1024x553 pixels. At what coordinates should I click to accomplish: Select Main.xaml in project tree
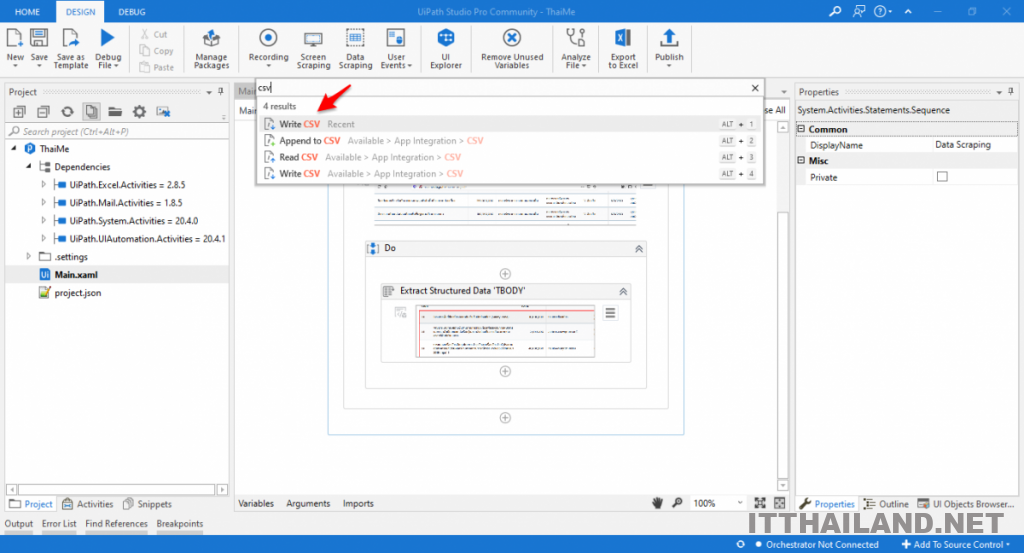(76, 275)
